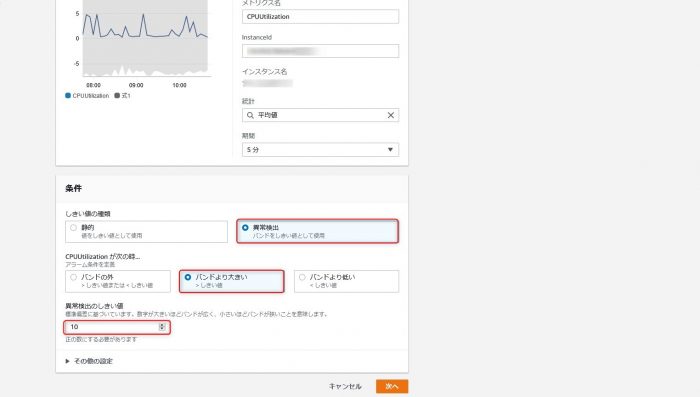
Task: Focus the メトリクス名 CPUUtilization field
Action: pyautogui.click(x=320, y=17)
